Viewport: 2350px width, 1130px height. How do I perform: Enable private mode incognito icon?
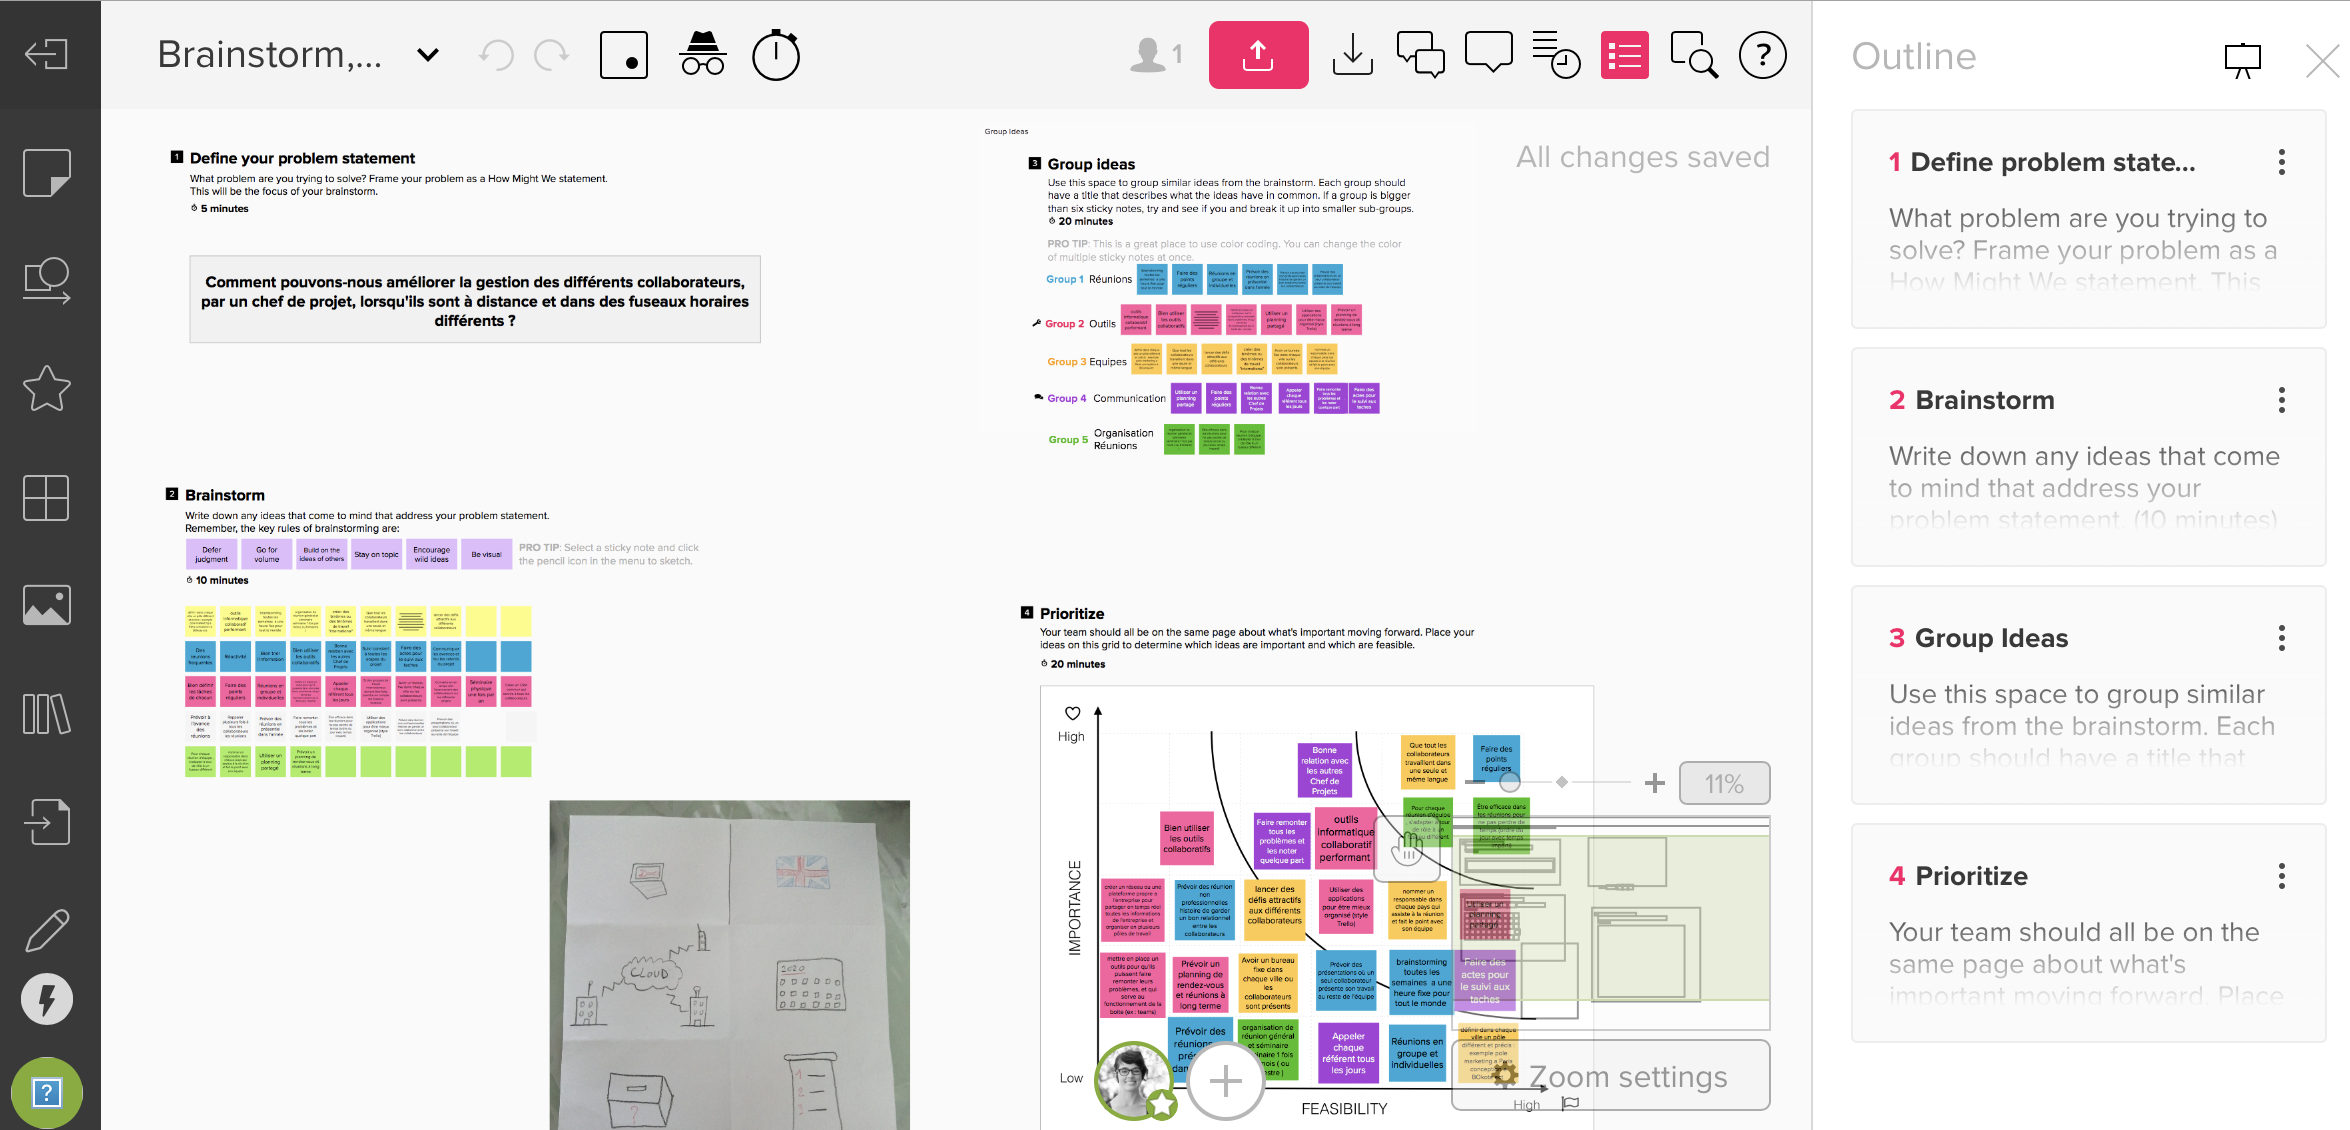click(702, 54)
